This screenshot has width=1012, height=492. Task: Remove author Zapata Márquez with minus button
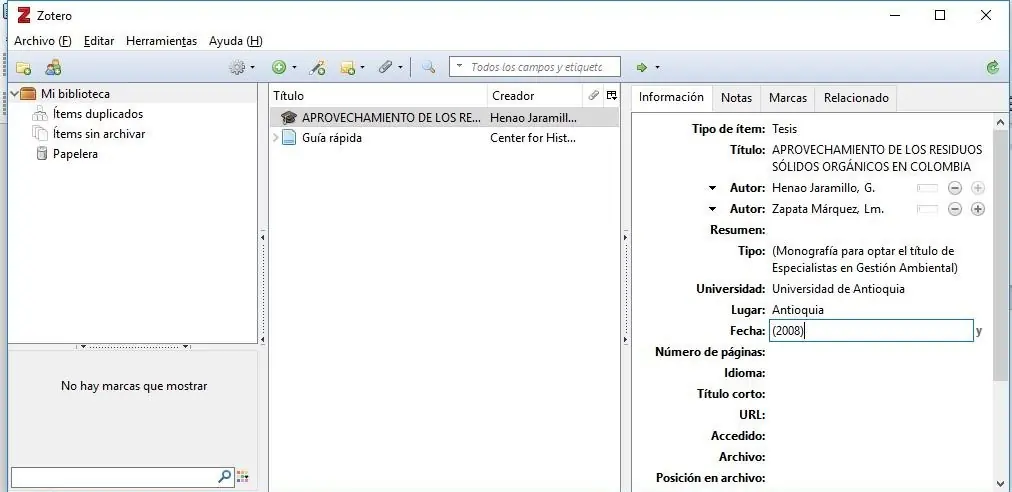[955, 209]
